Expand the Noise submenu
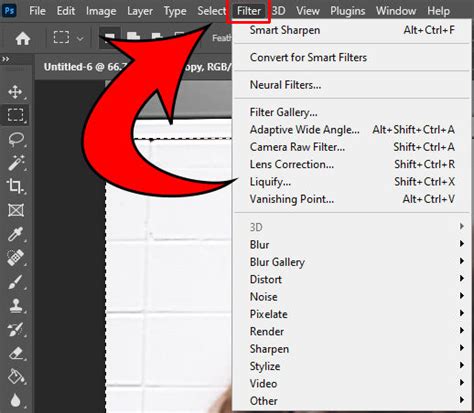The width and height of the screenshot is (474, 413). point(352,297)
